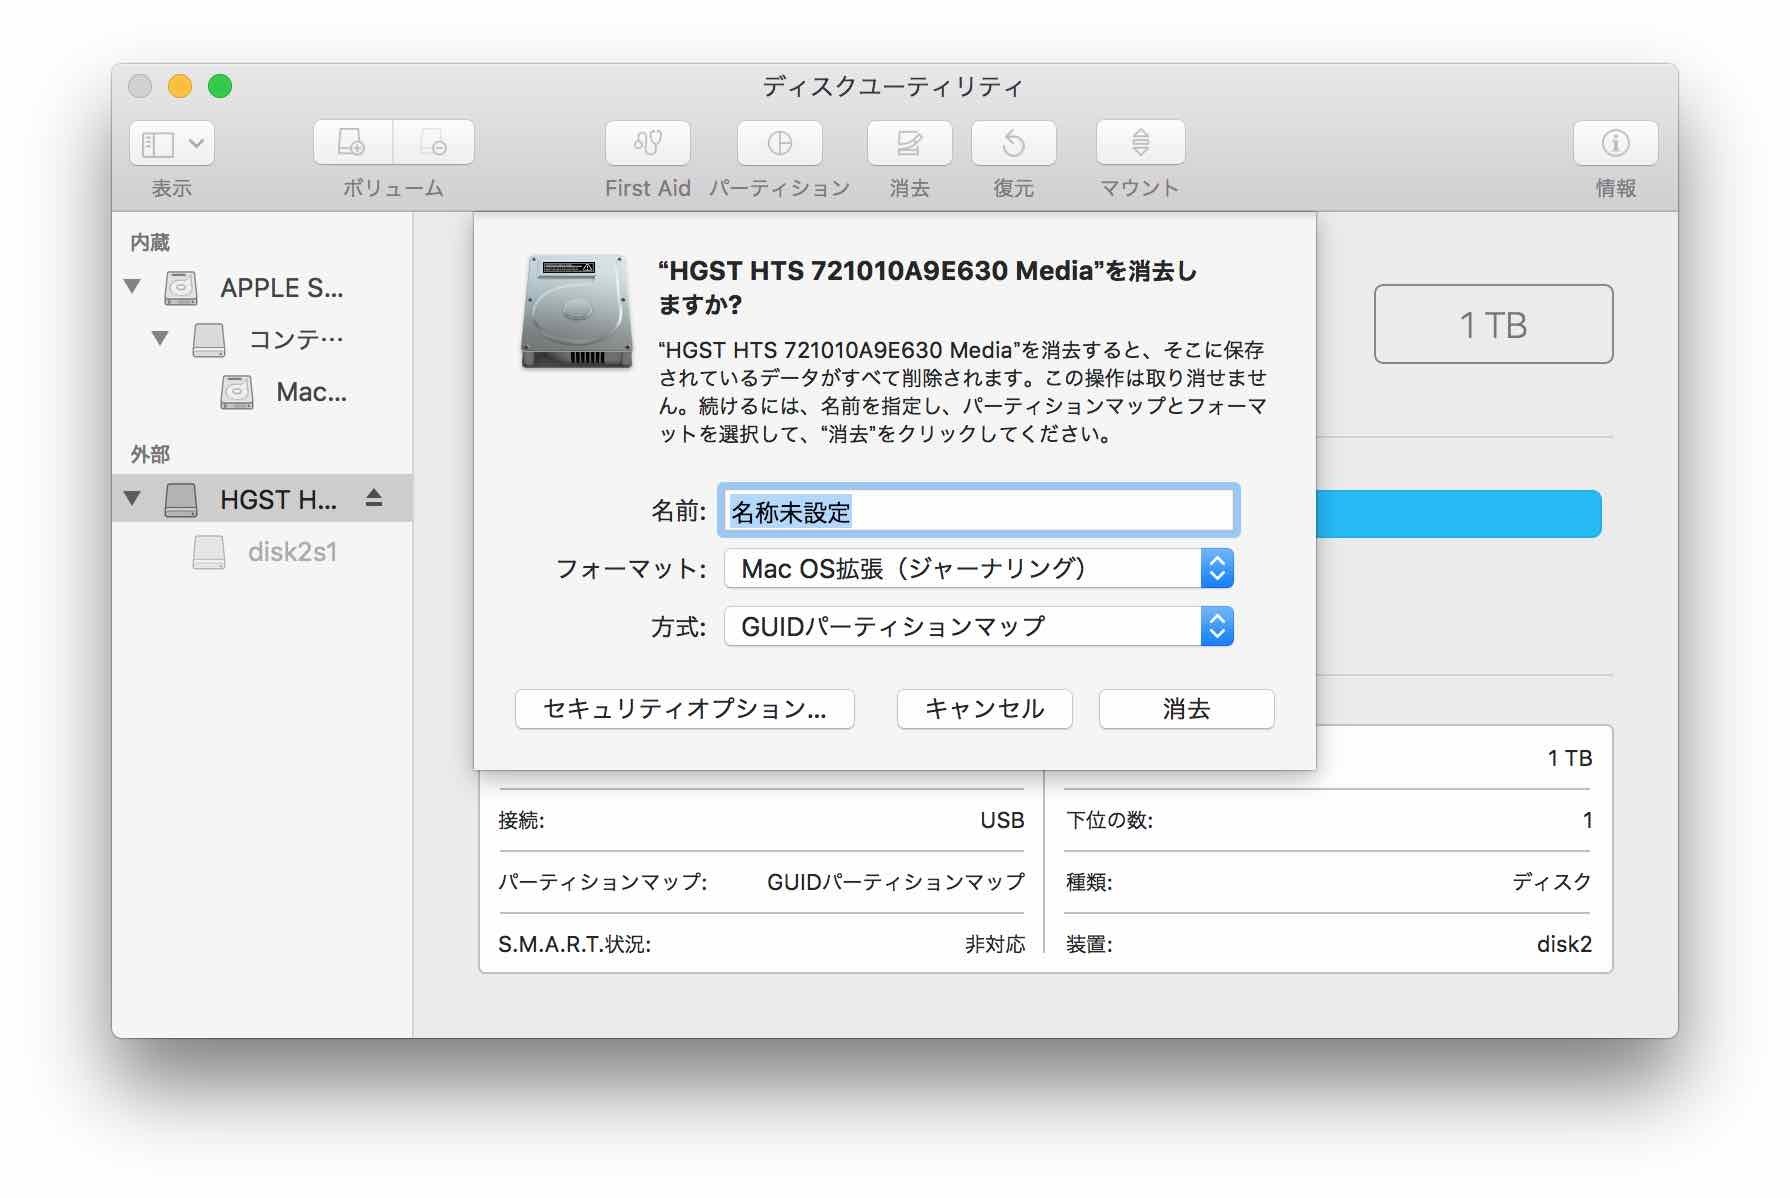The image size is (1790, 1198).
Task: Open the format (フォーマット) dropdown
Action: (978, 568)
